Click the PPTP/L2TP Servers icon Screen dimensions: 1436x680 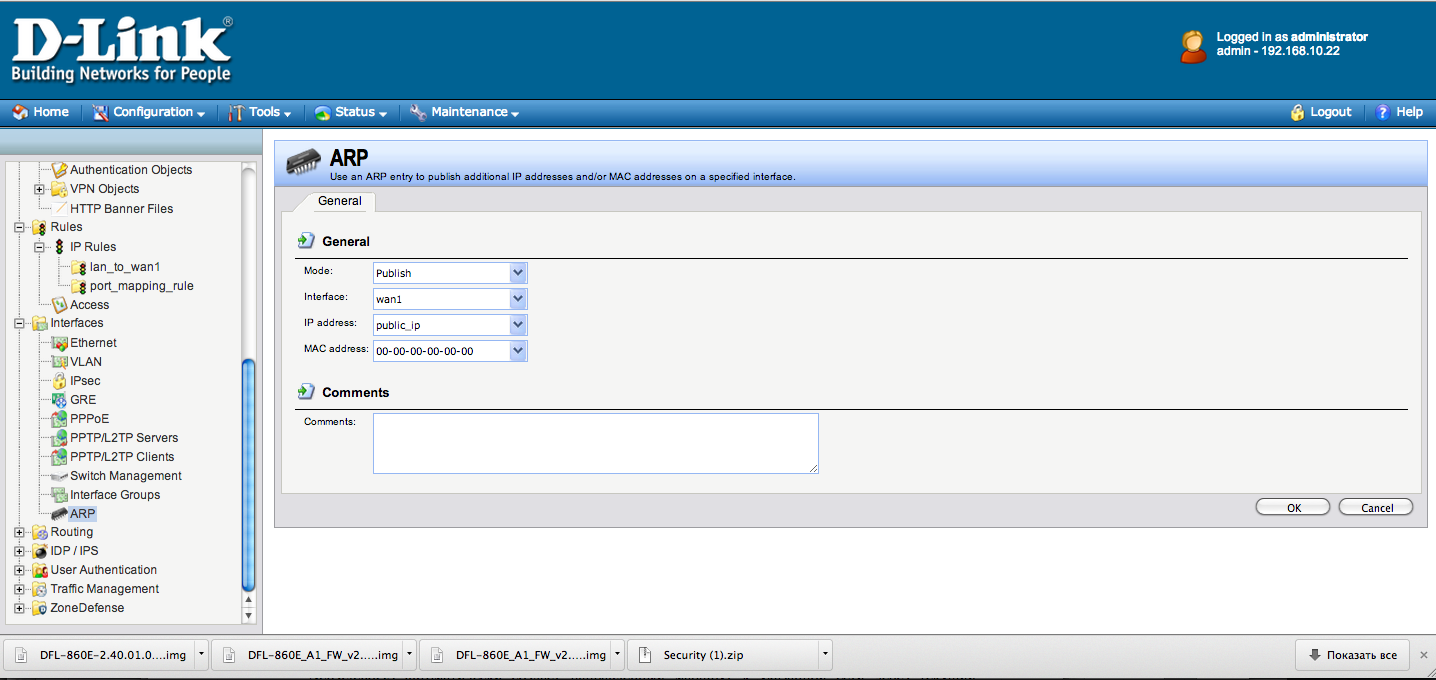coord(59,438)
